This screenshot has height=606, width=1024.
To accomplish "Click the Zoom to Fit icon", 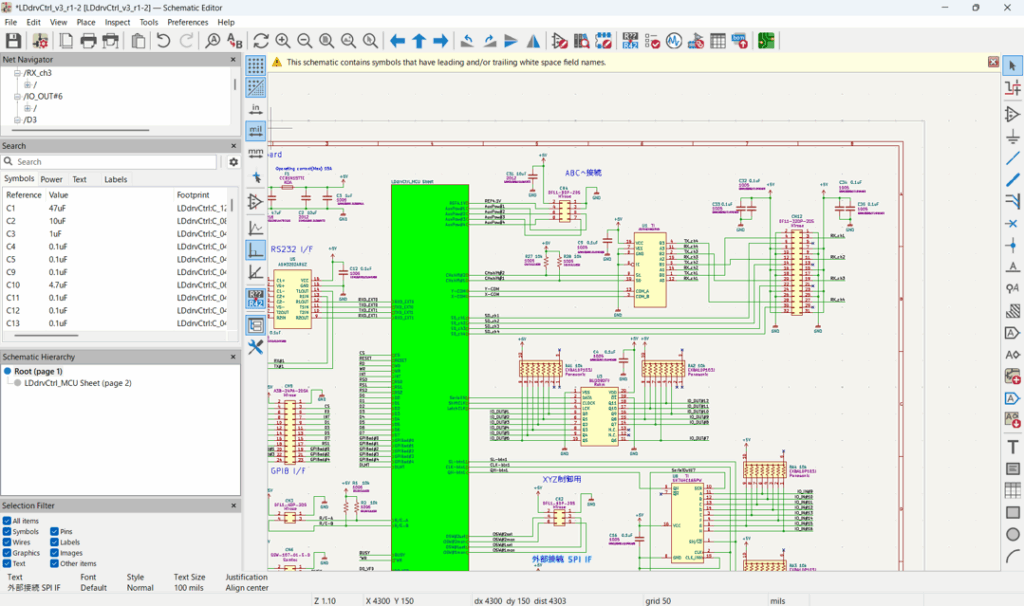I will coord(327,40).
